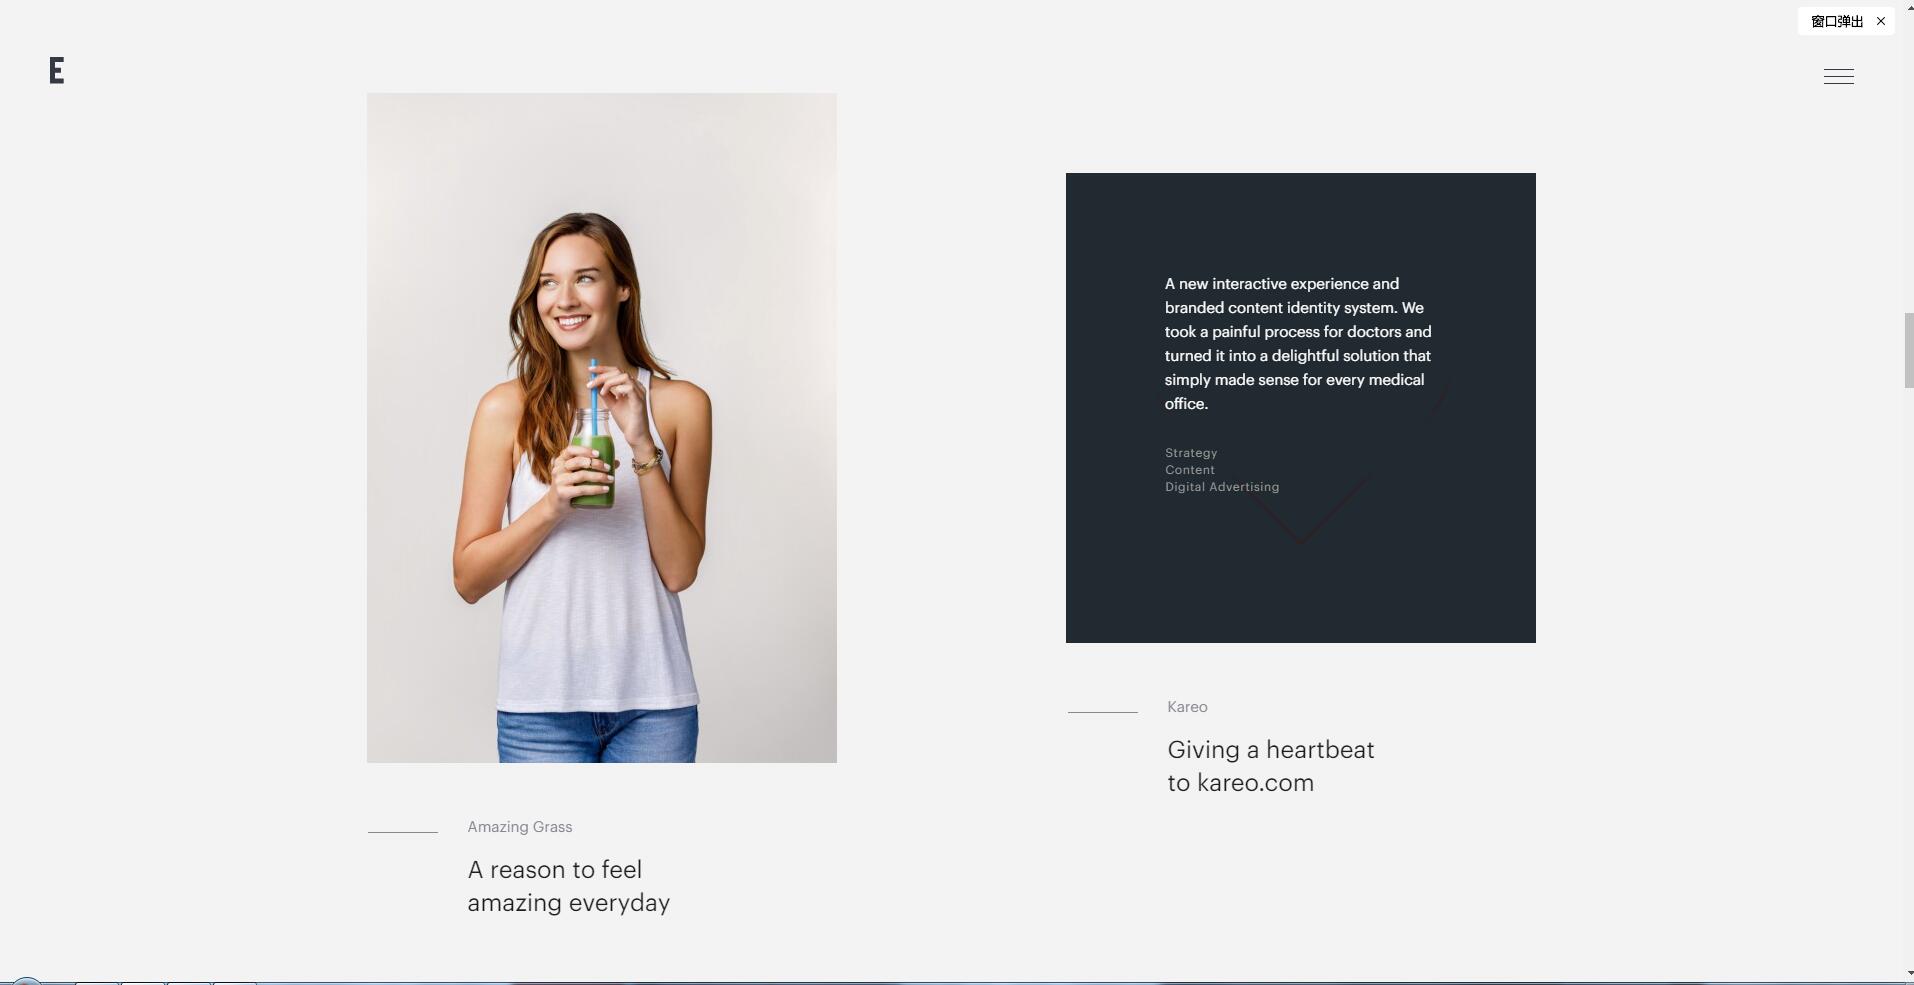Click the Digital Advertising tag
Image resolution: width=1914 pixels, height=985 pixels.
(x=1221, y=487)
